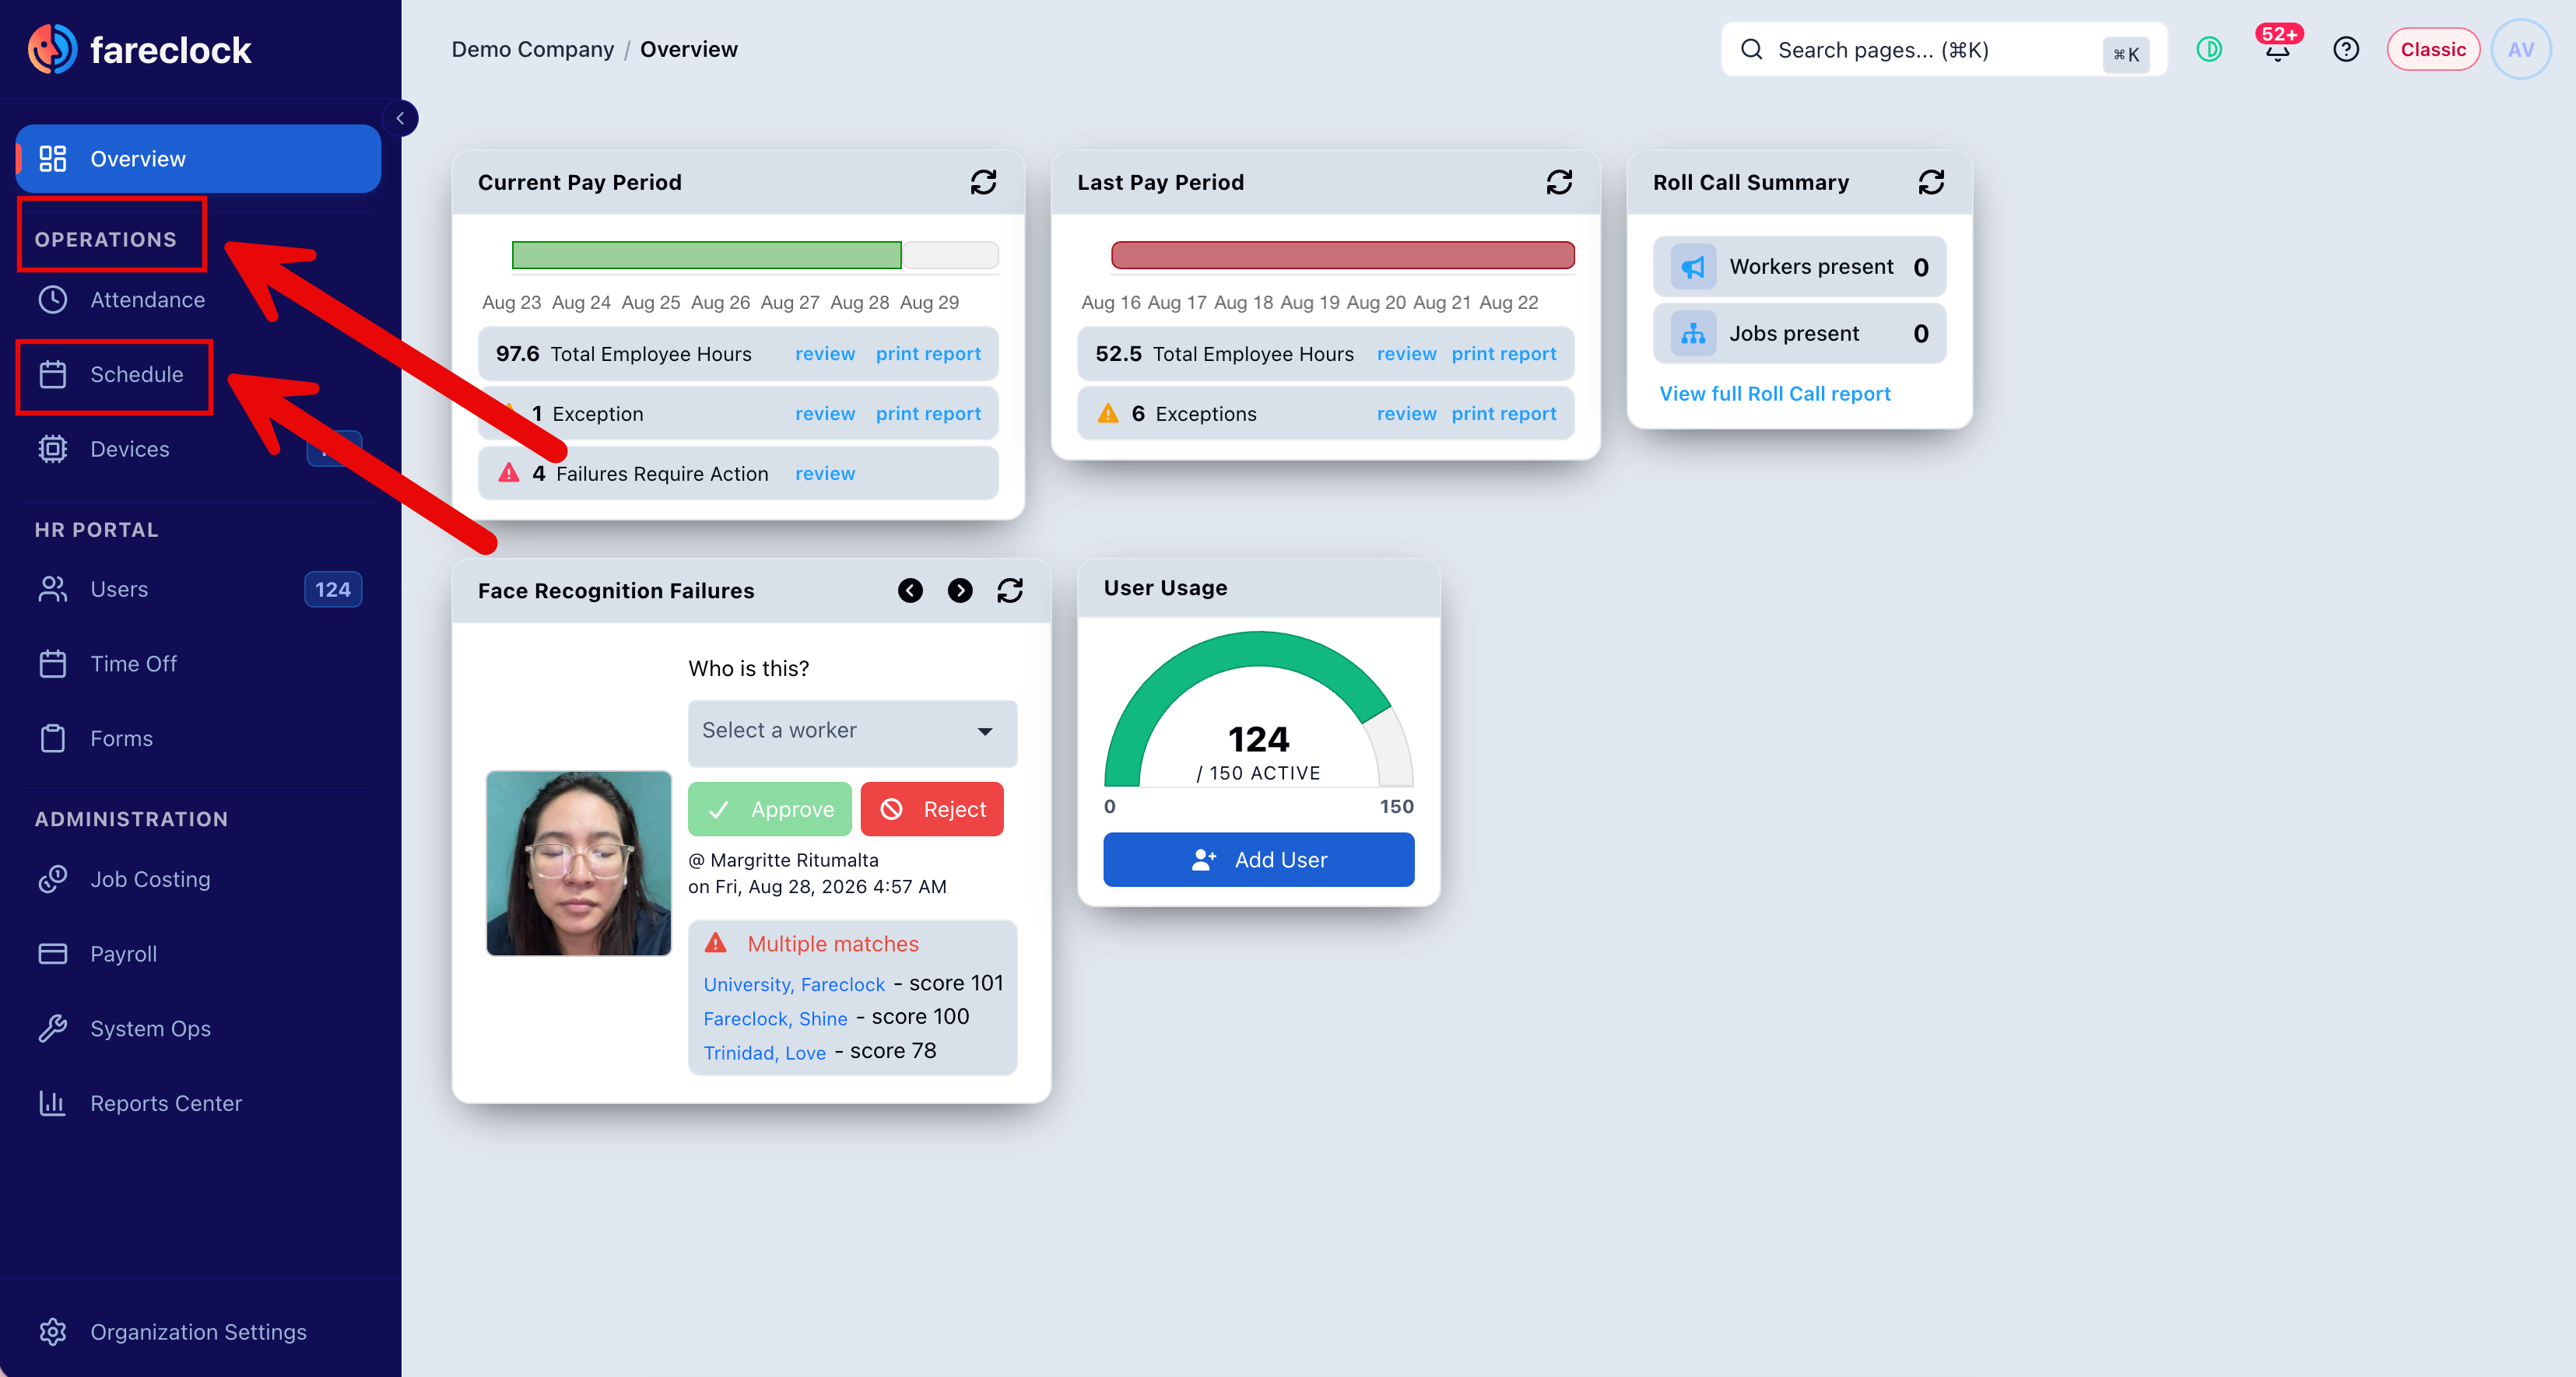Open the notifications bell
Image resolution: width=2576 pixels, height=1377 pixels.
(x=2277, y=49)
